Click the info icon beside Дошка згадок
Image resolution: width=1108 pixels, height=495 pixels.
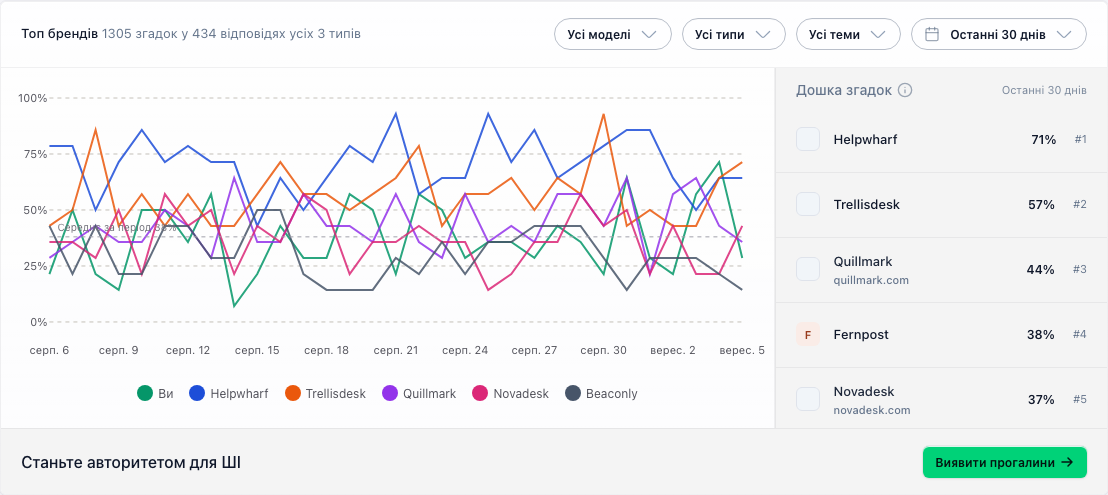(905, 90)
